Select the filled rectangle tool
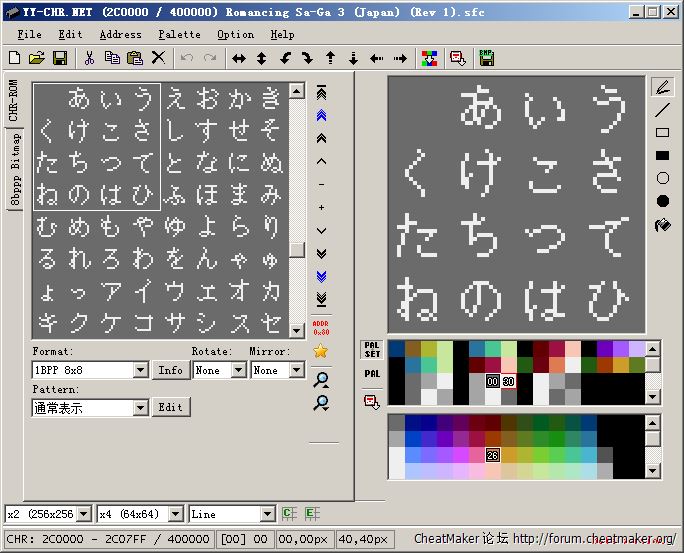 [662, 155]
